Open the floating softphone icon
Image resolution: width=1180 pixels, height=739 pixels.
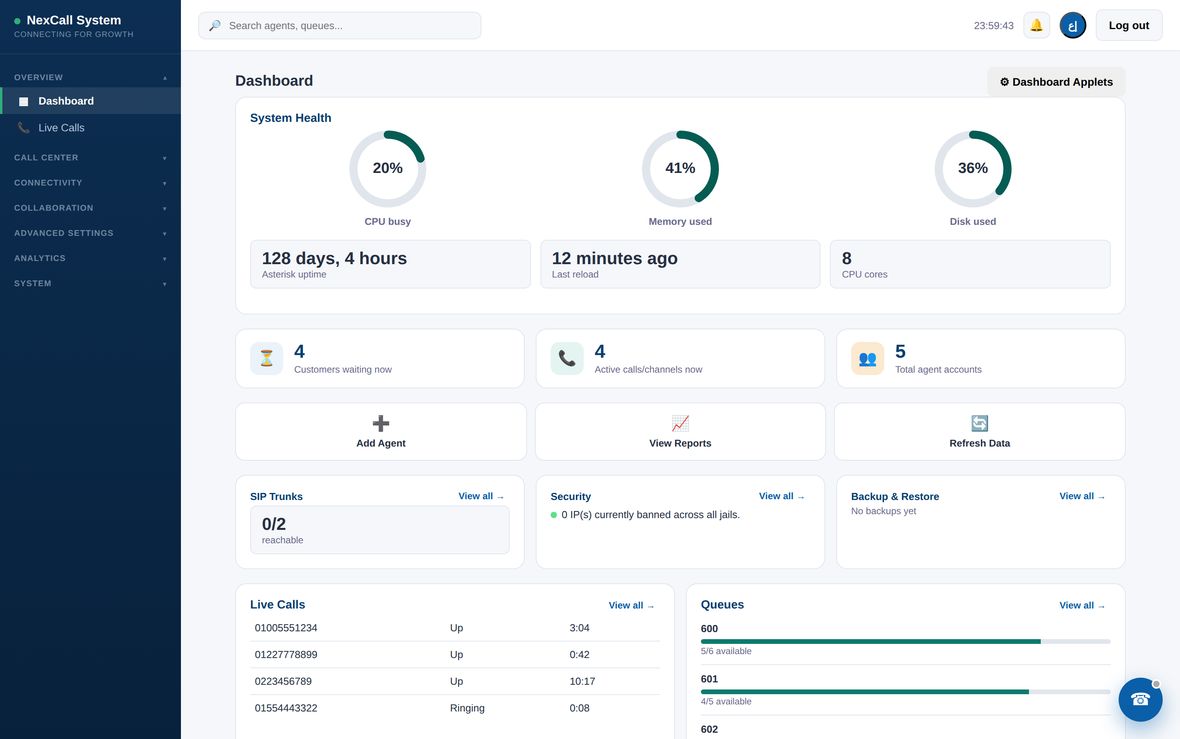[x=1140, y=699]
